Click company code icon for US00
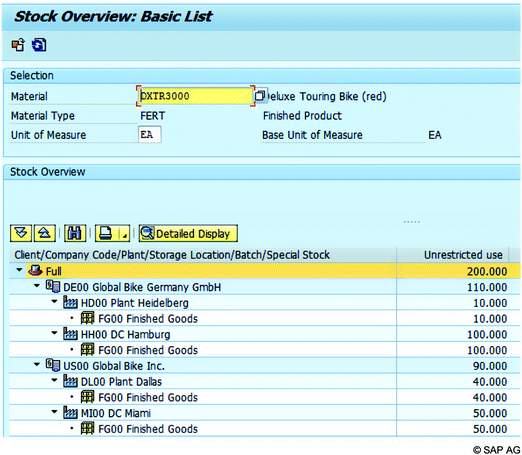The width and height of the screenshot is (522, 455). point(53,365)
